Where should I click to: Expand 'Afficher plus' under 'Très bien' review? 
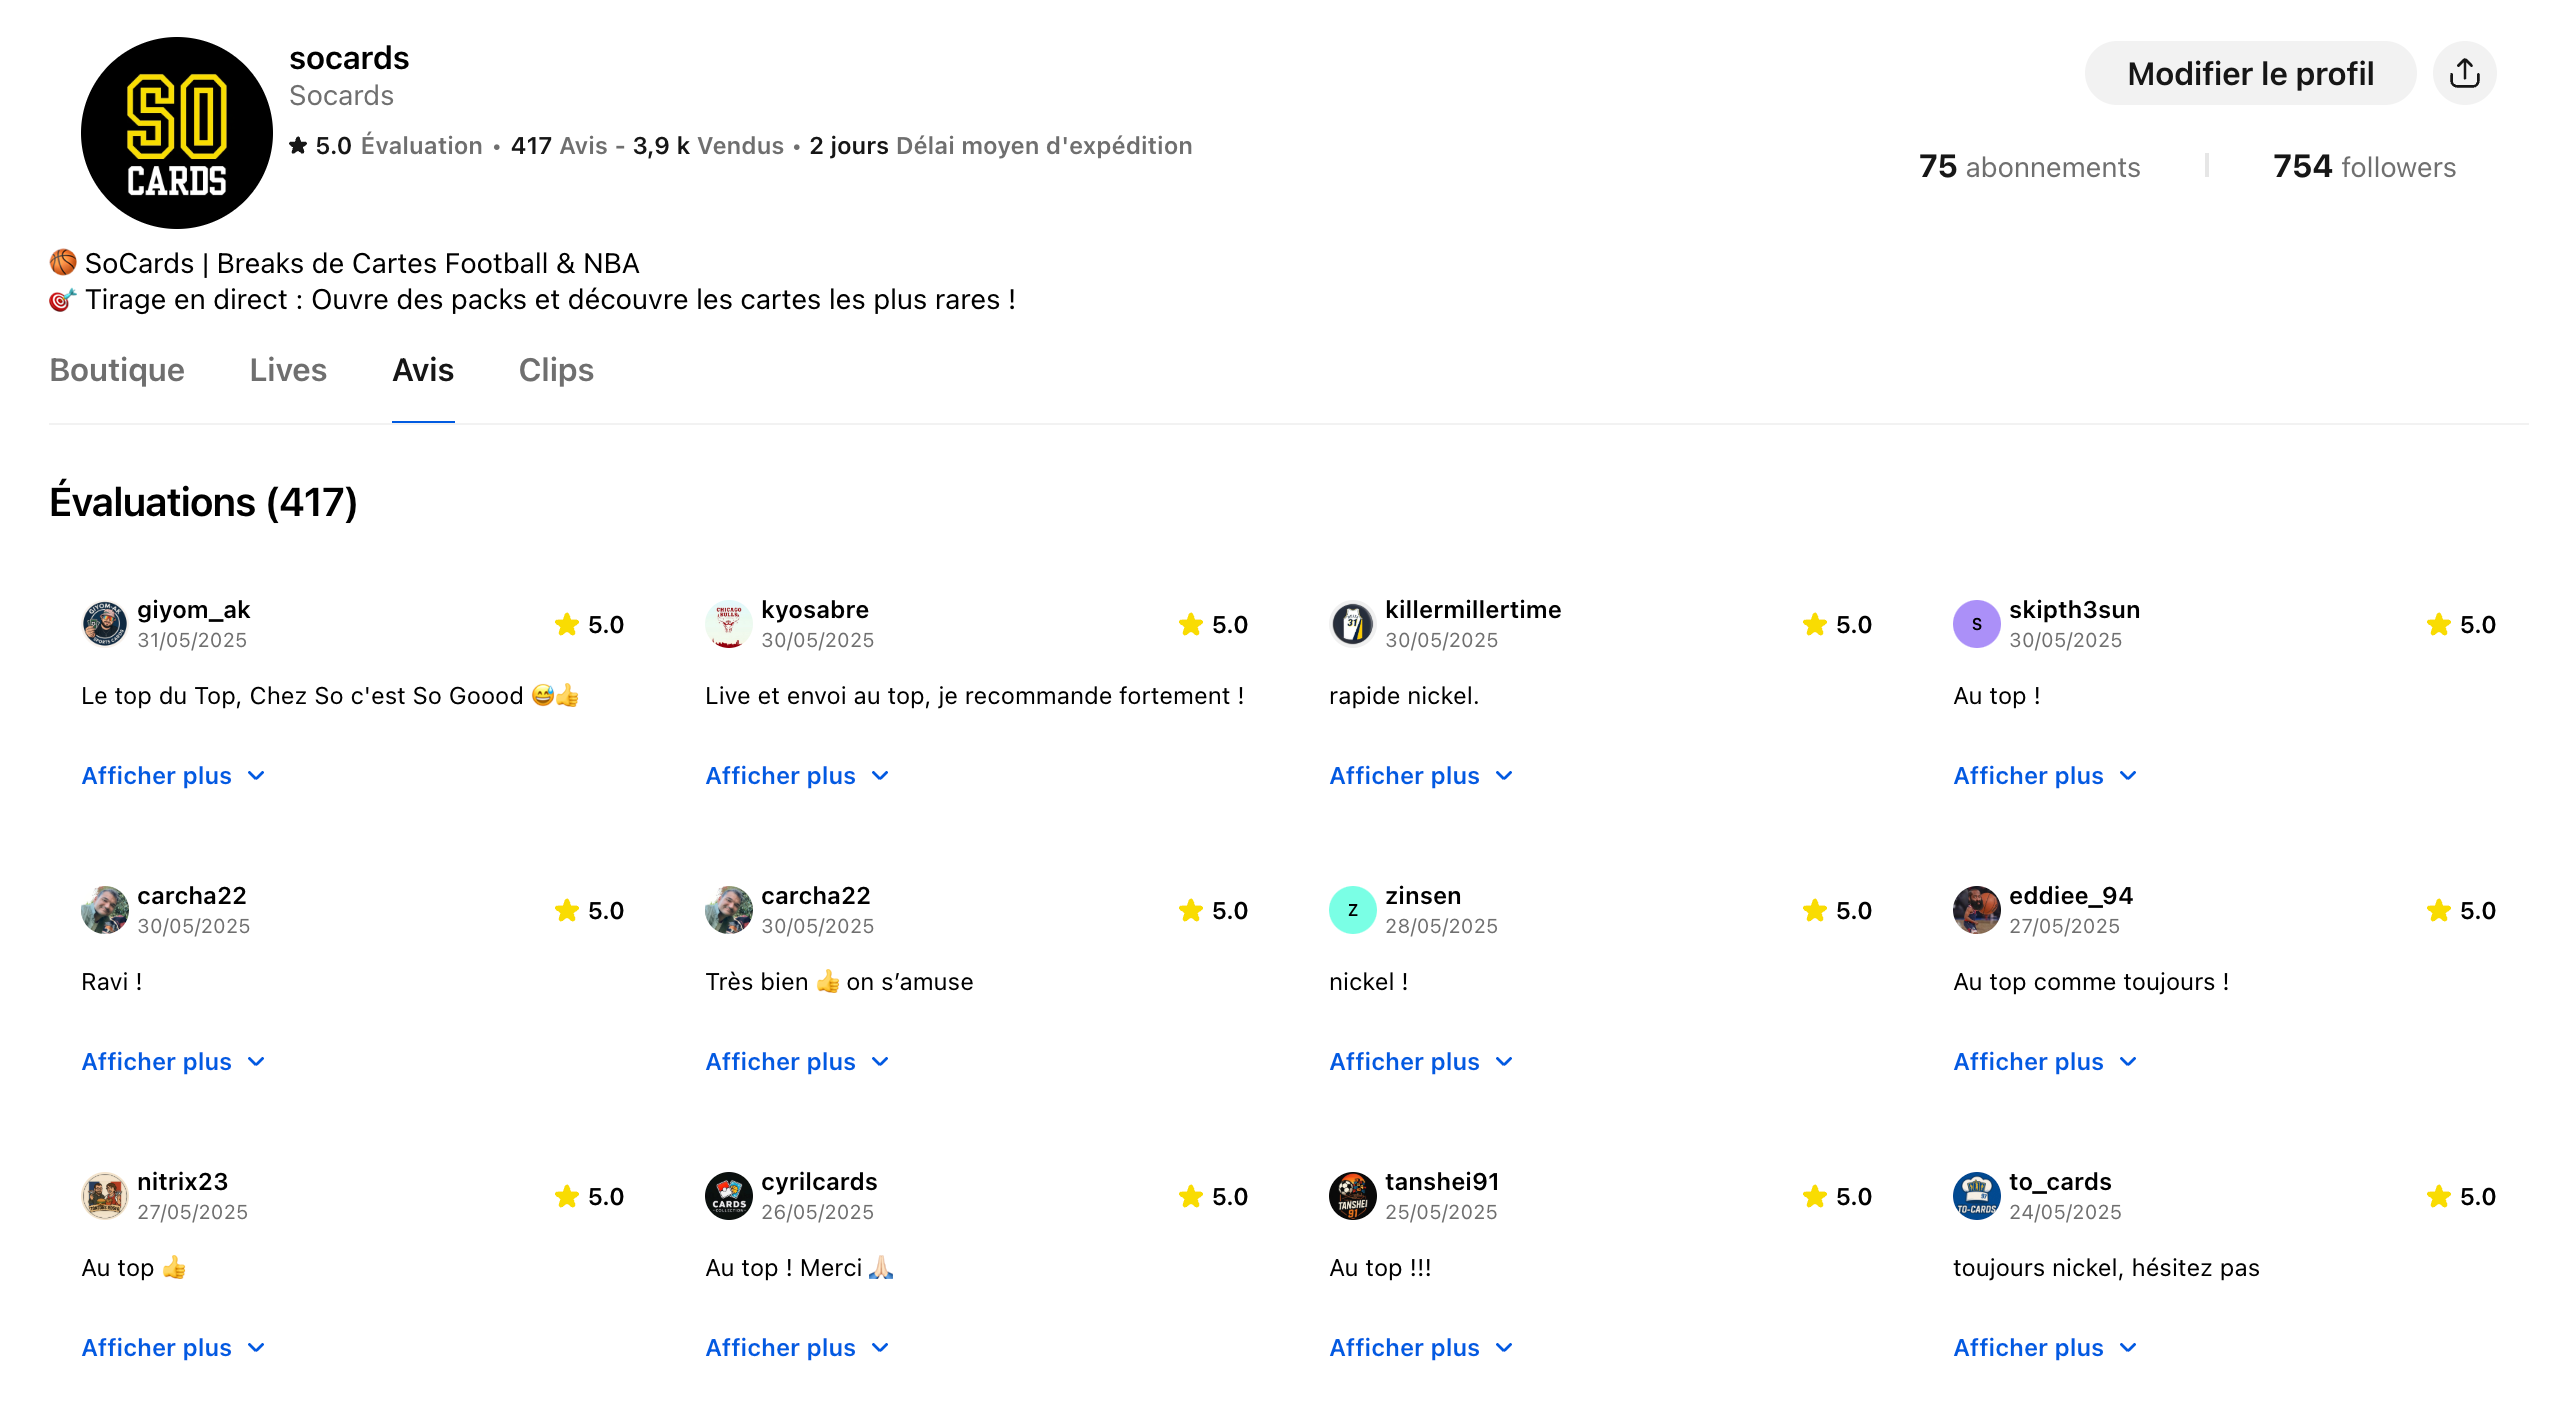click(798, 1062)
